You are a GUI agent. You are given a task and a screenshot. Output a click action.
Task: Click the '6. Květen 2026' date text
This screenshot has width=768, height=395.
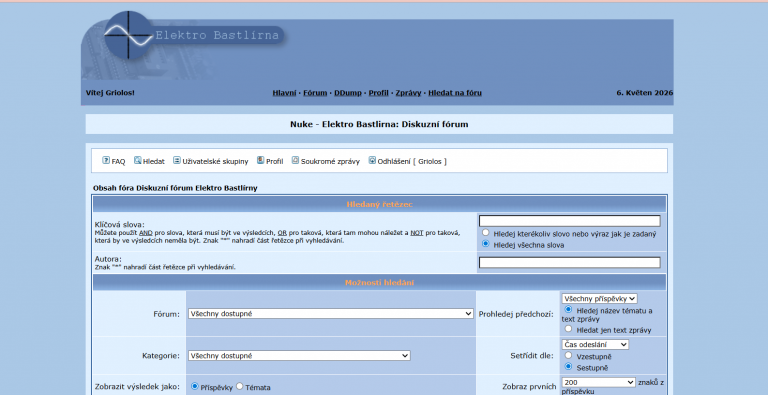[x=645, y=93]
